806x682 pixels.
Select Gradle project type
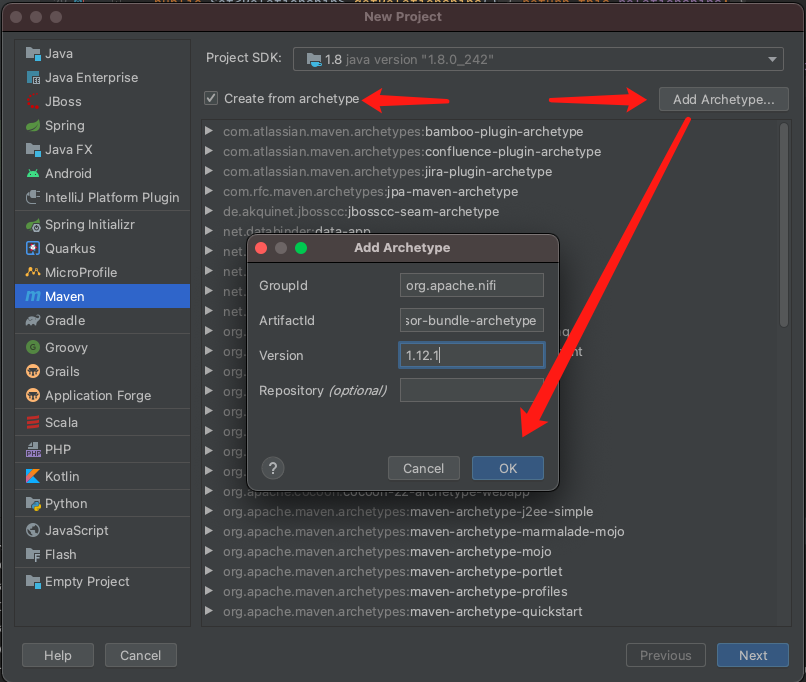click(x=102, y=320)
